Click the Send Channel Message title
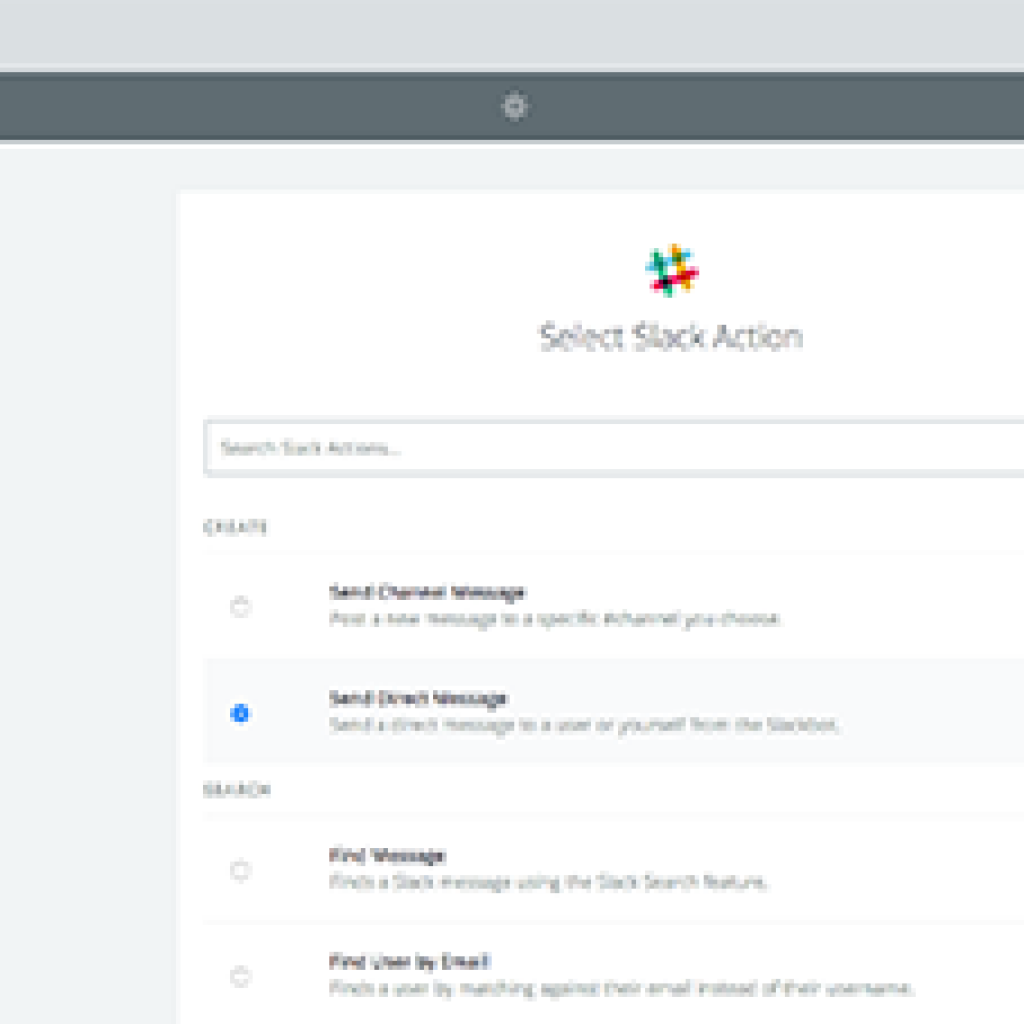The height and width of the screenshot is (1024, 1024). 426,592
